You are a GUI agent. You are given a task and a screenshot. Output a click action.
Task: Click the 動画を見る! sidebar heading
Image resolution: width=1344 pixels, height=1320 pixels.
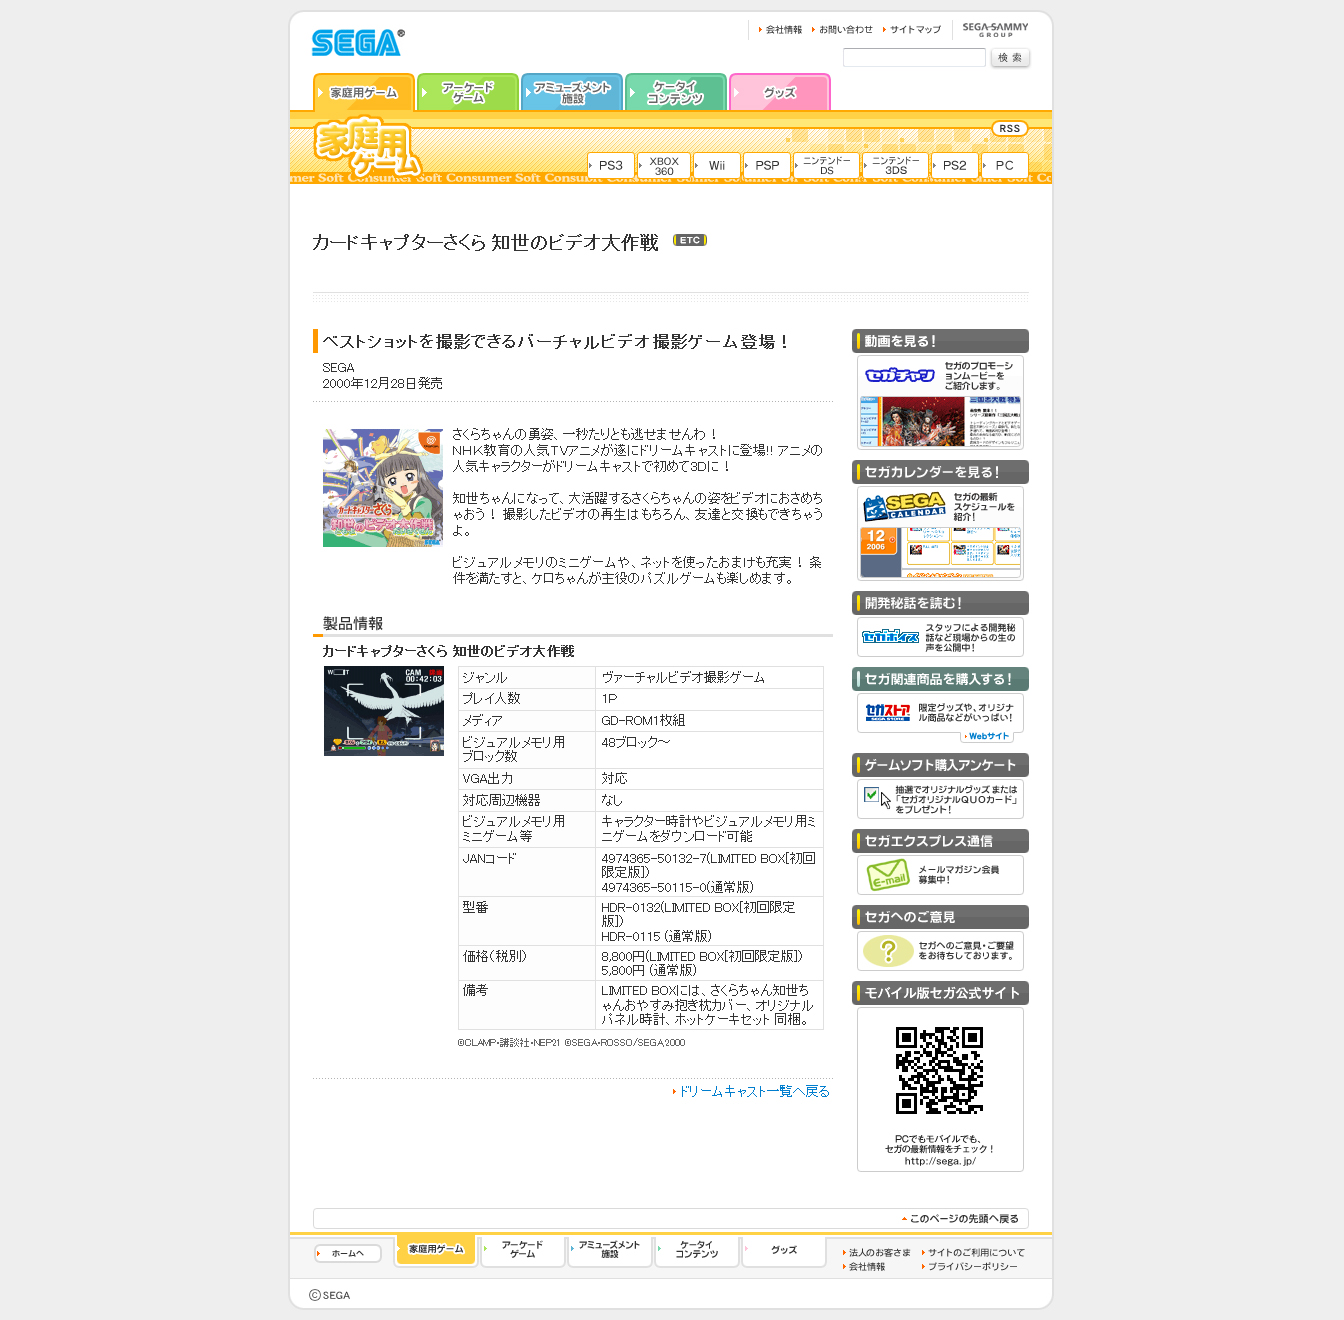coord(940,341)
